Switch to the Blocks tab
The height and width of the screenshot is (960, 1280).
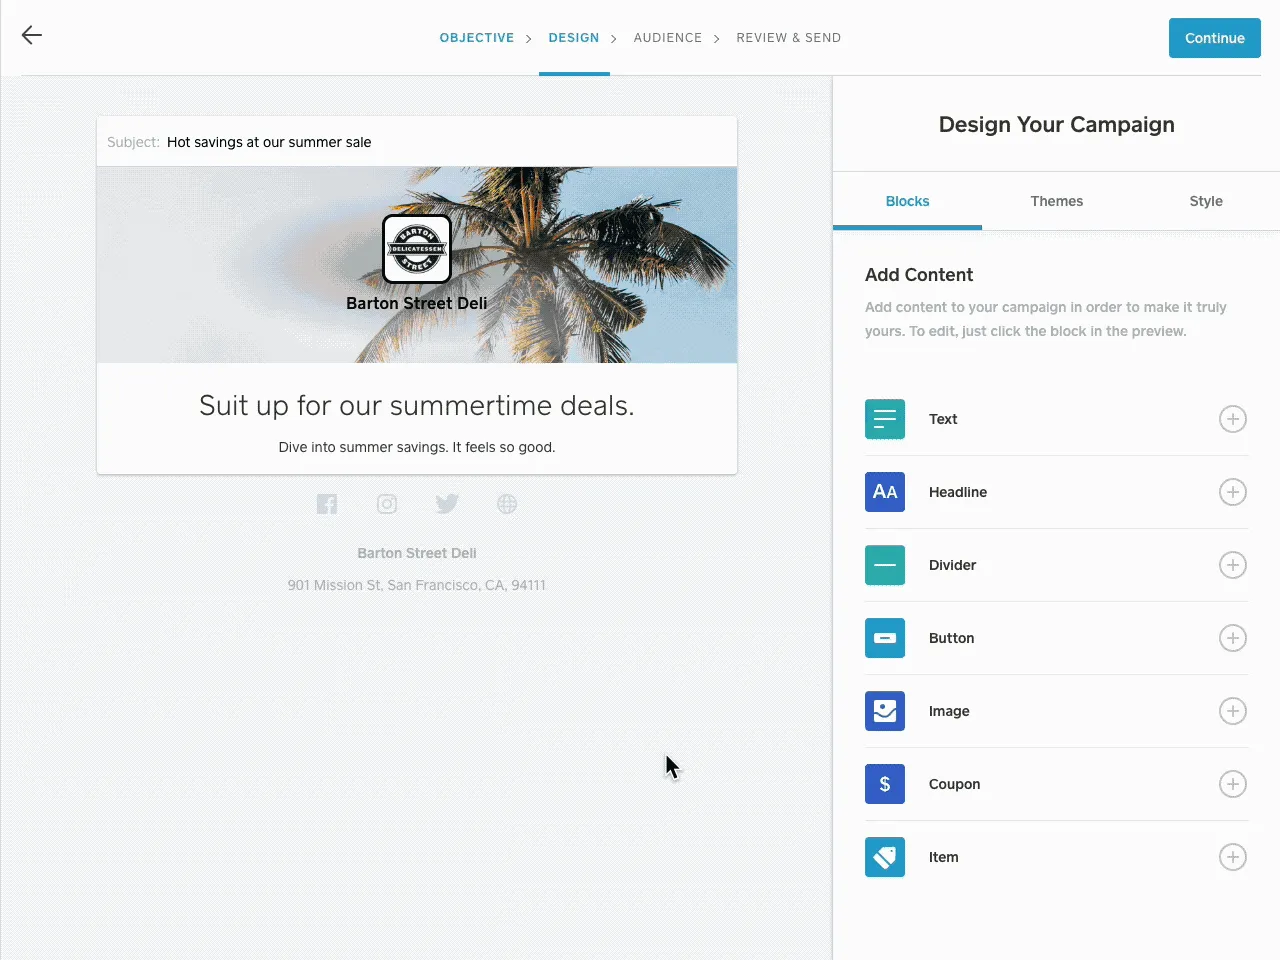pyautogui.click(x=907, y=201)
